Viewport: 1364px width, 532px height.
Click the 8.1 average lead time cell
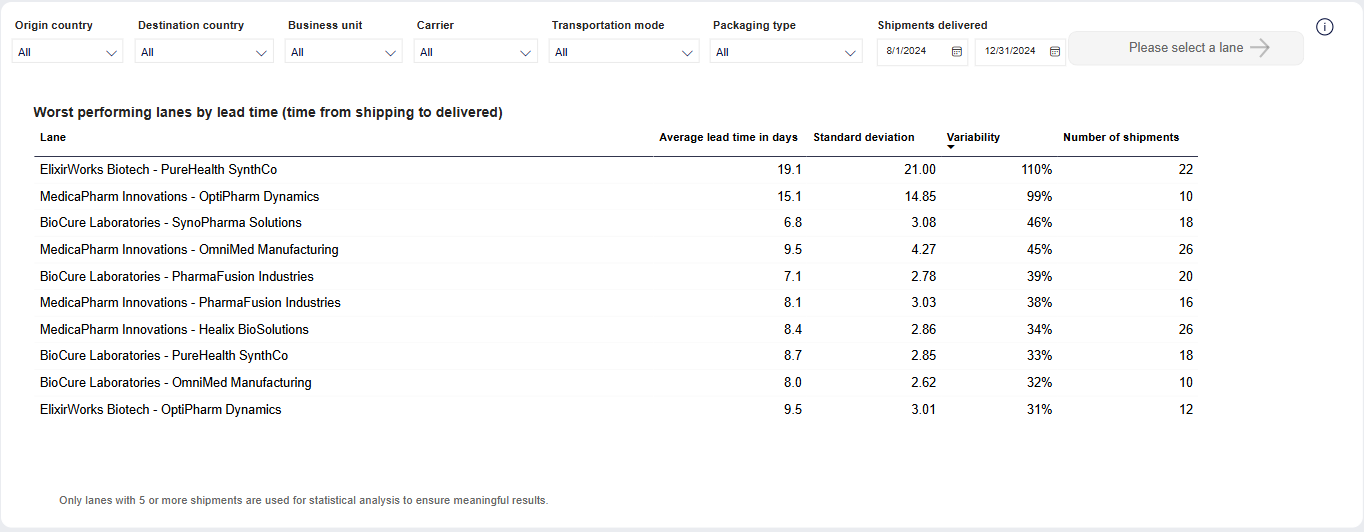click(792, 302)
